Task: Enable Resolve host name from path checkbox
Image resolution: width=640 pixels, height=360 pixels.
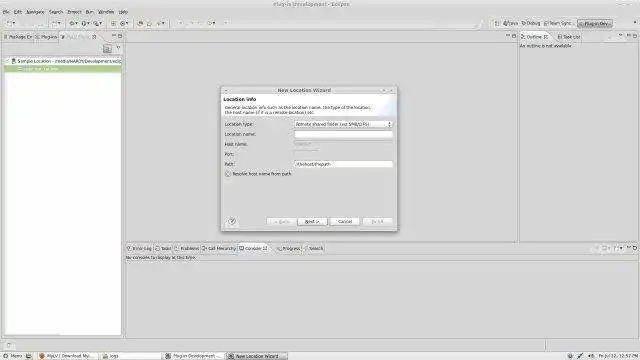Action: [x=228, y=174]
